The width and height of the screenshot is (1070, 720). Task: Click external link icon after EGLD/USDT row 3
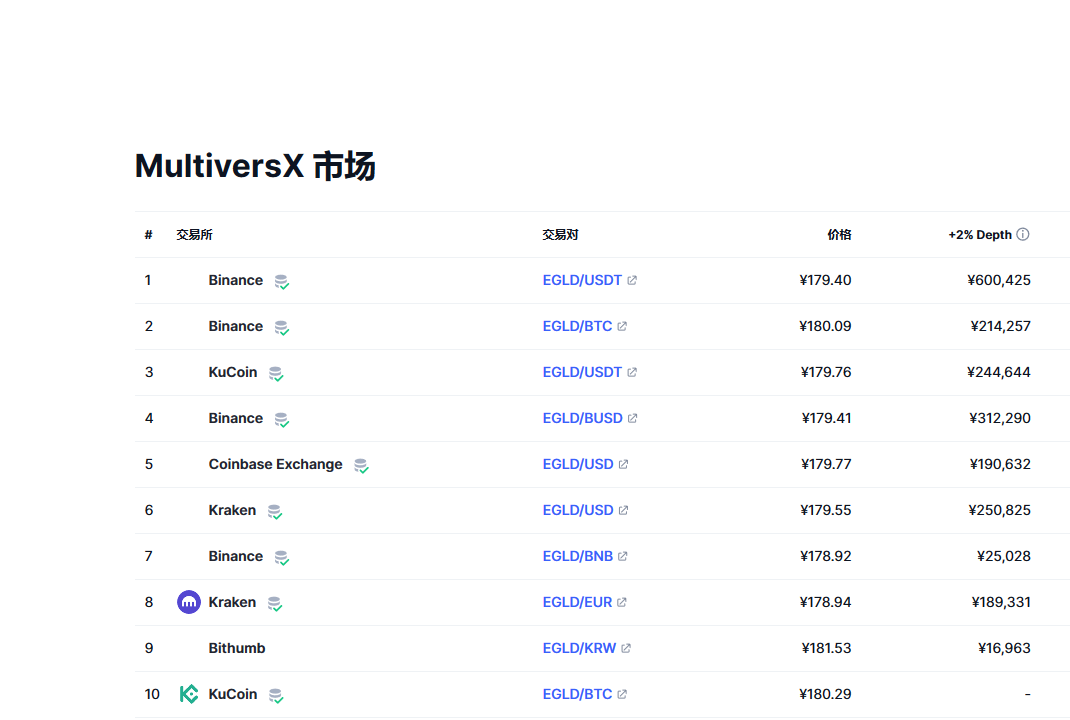point(632,372)
